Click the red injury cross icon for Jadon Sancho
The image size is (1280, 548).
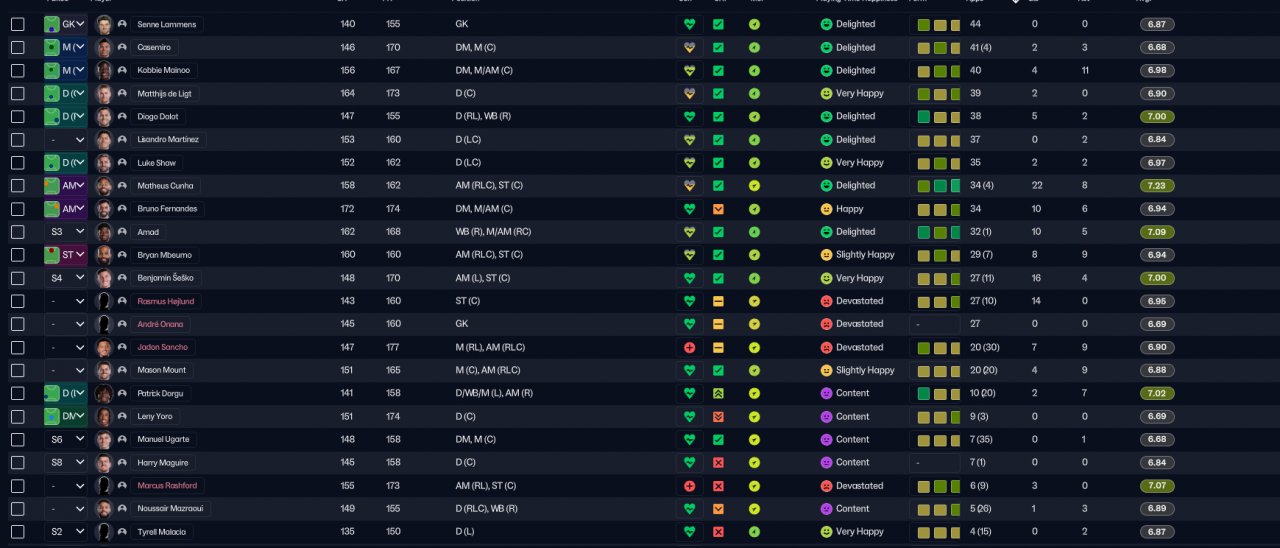tap(689, 347)
